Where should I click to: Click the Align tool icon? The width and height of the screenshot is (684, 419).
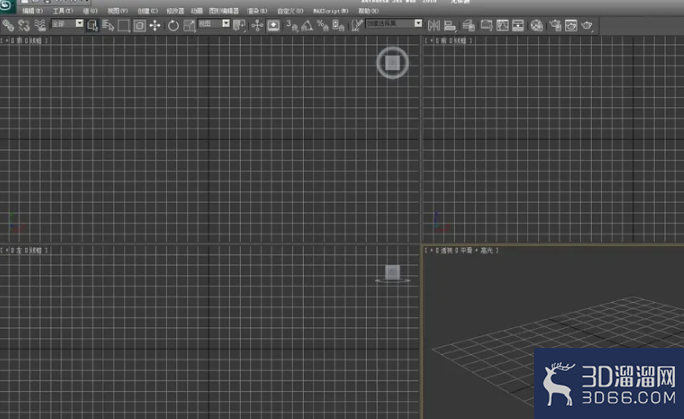(x=450, y=25)
